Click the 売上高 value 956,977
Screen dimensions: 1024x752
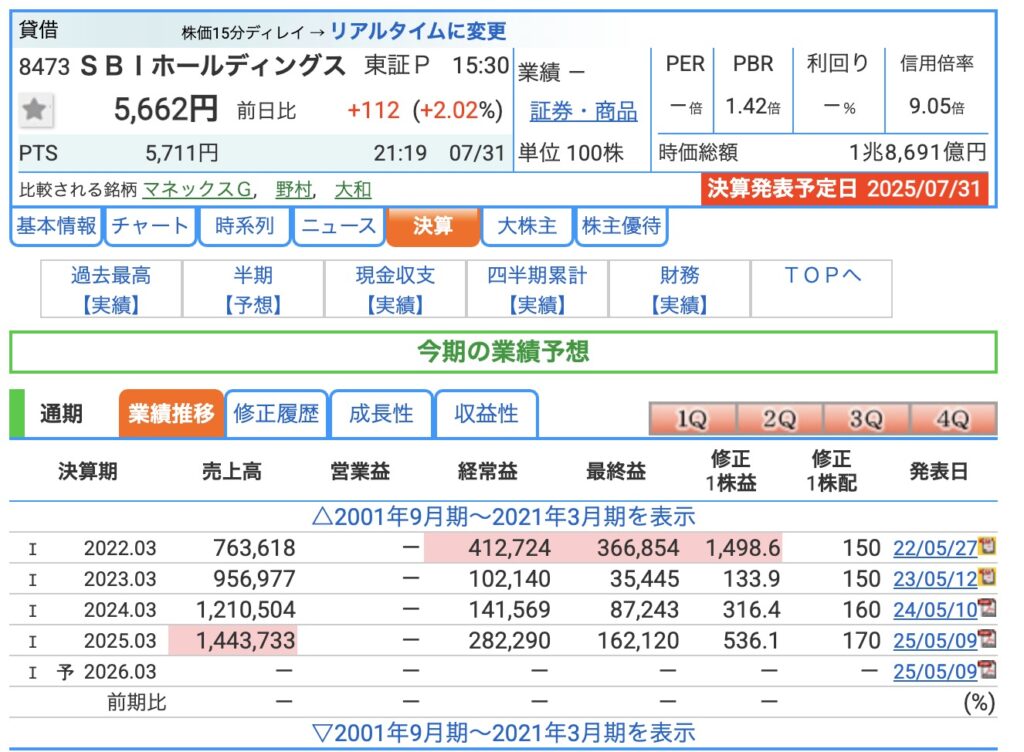pos(255,578)
